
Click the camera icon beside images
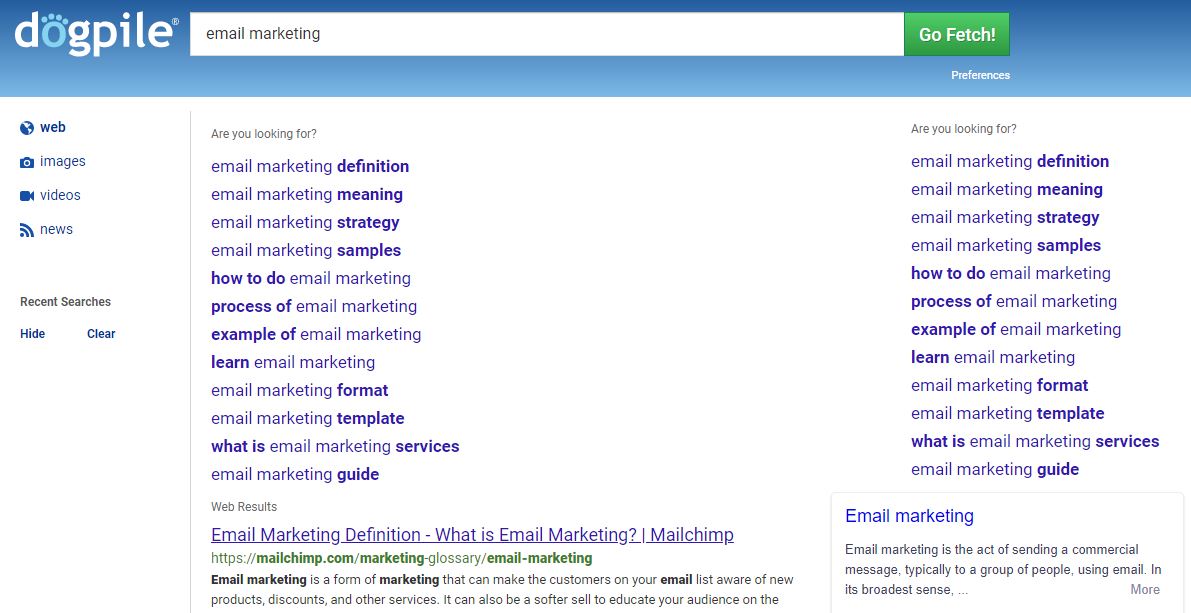coord(27,162)
